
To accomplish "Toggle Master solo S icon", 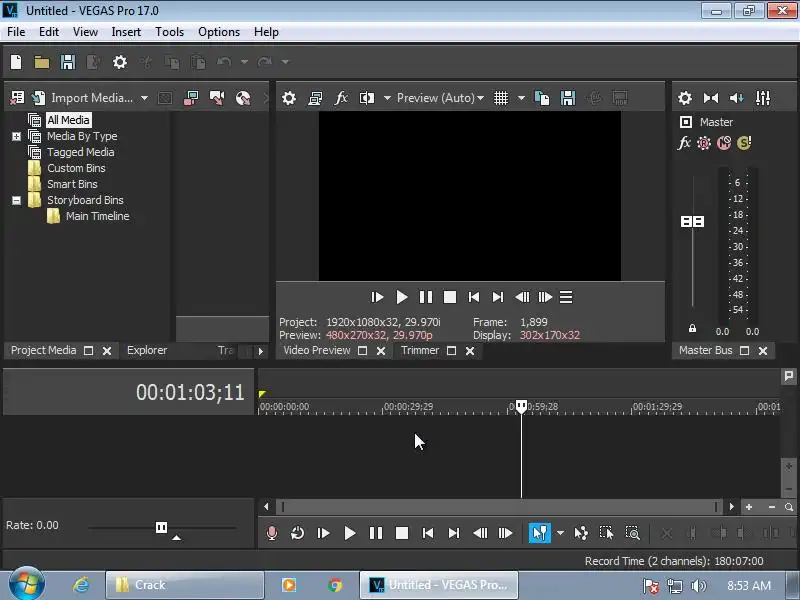I will coord(744,143).
